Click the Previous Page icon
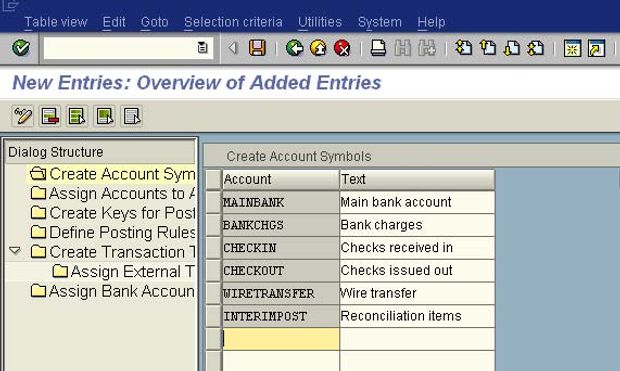620x371 pixels. [x=488, y=48]
